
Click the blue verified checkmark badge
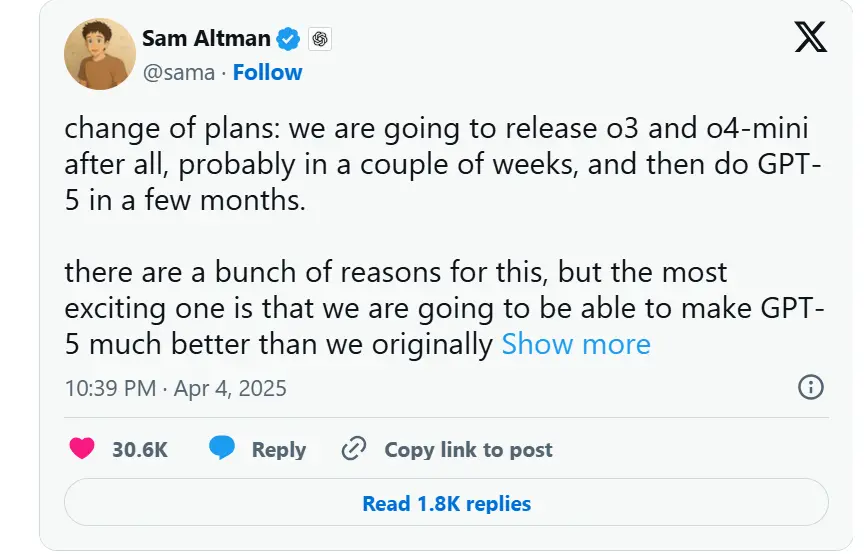pos(289,39)
